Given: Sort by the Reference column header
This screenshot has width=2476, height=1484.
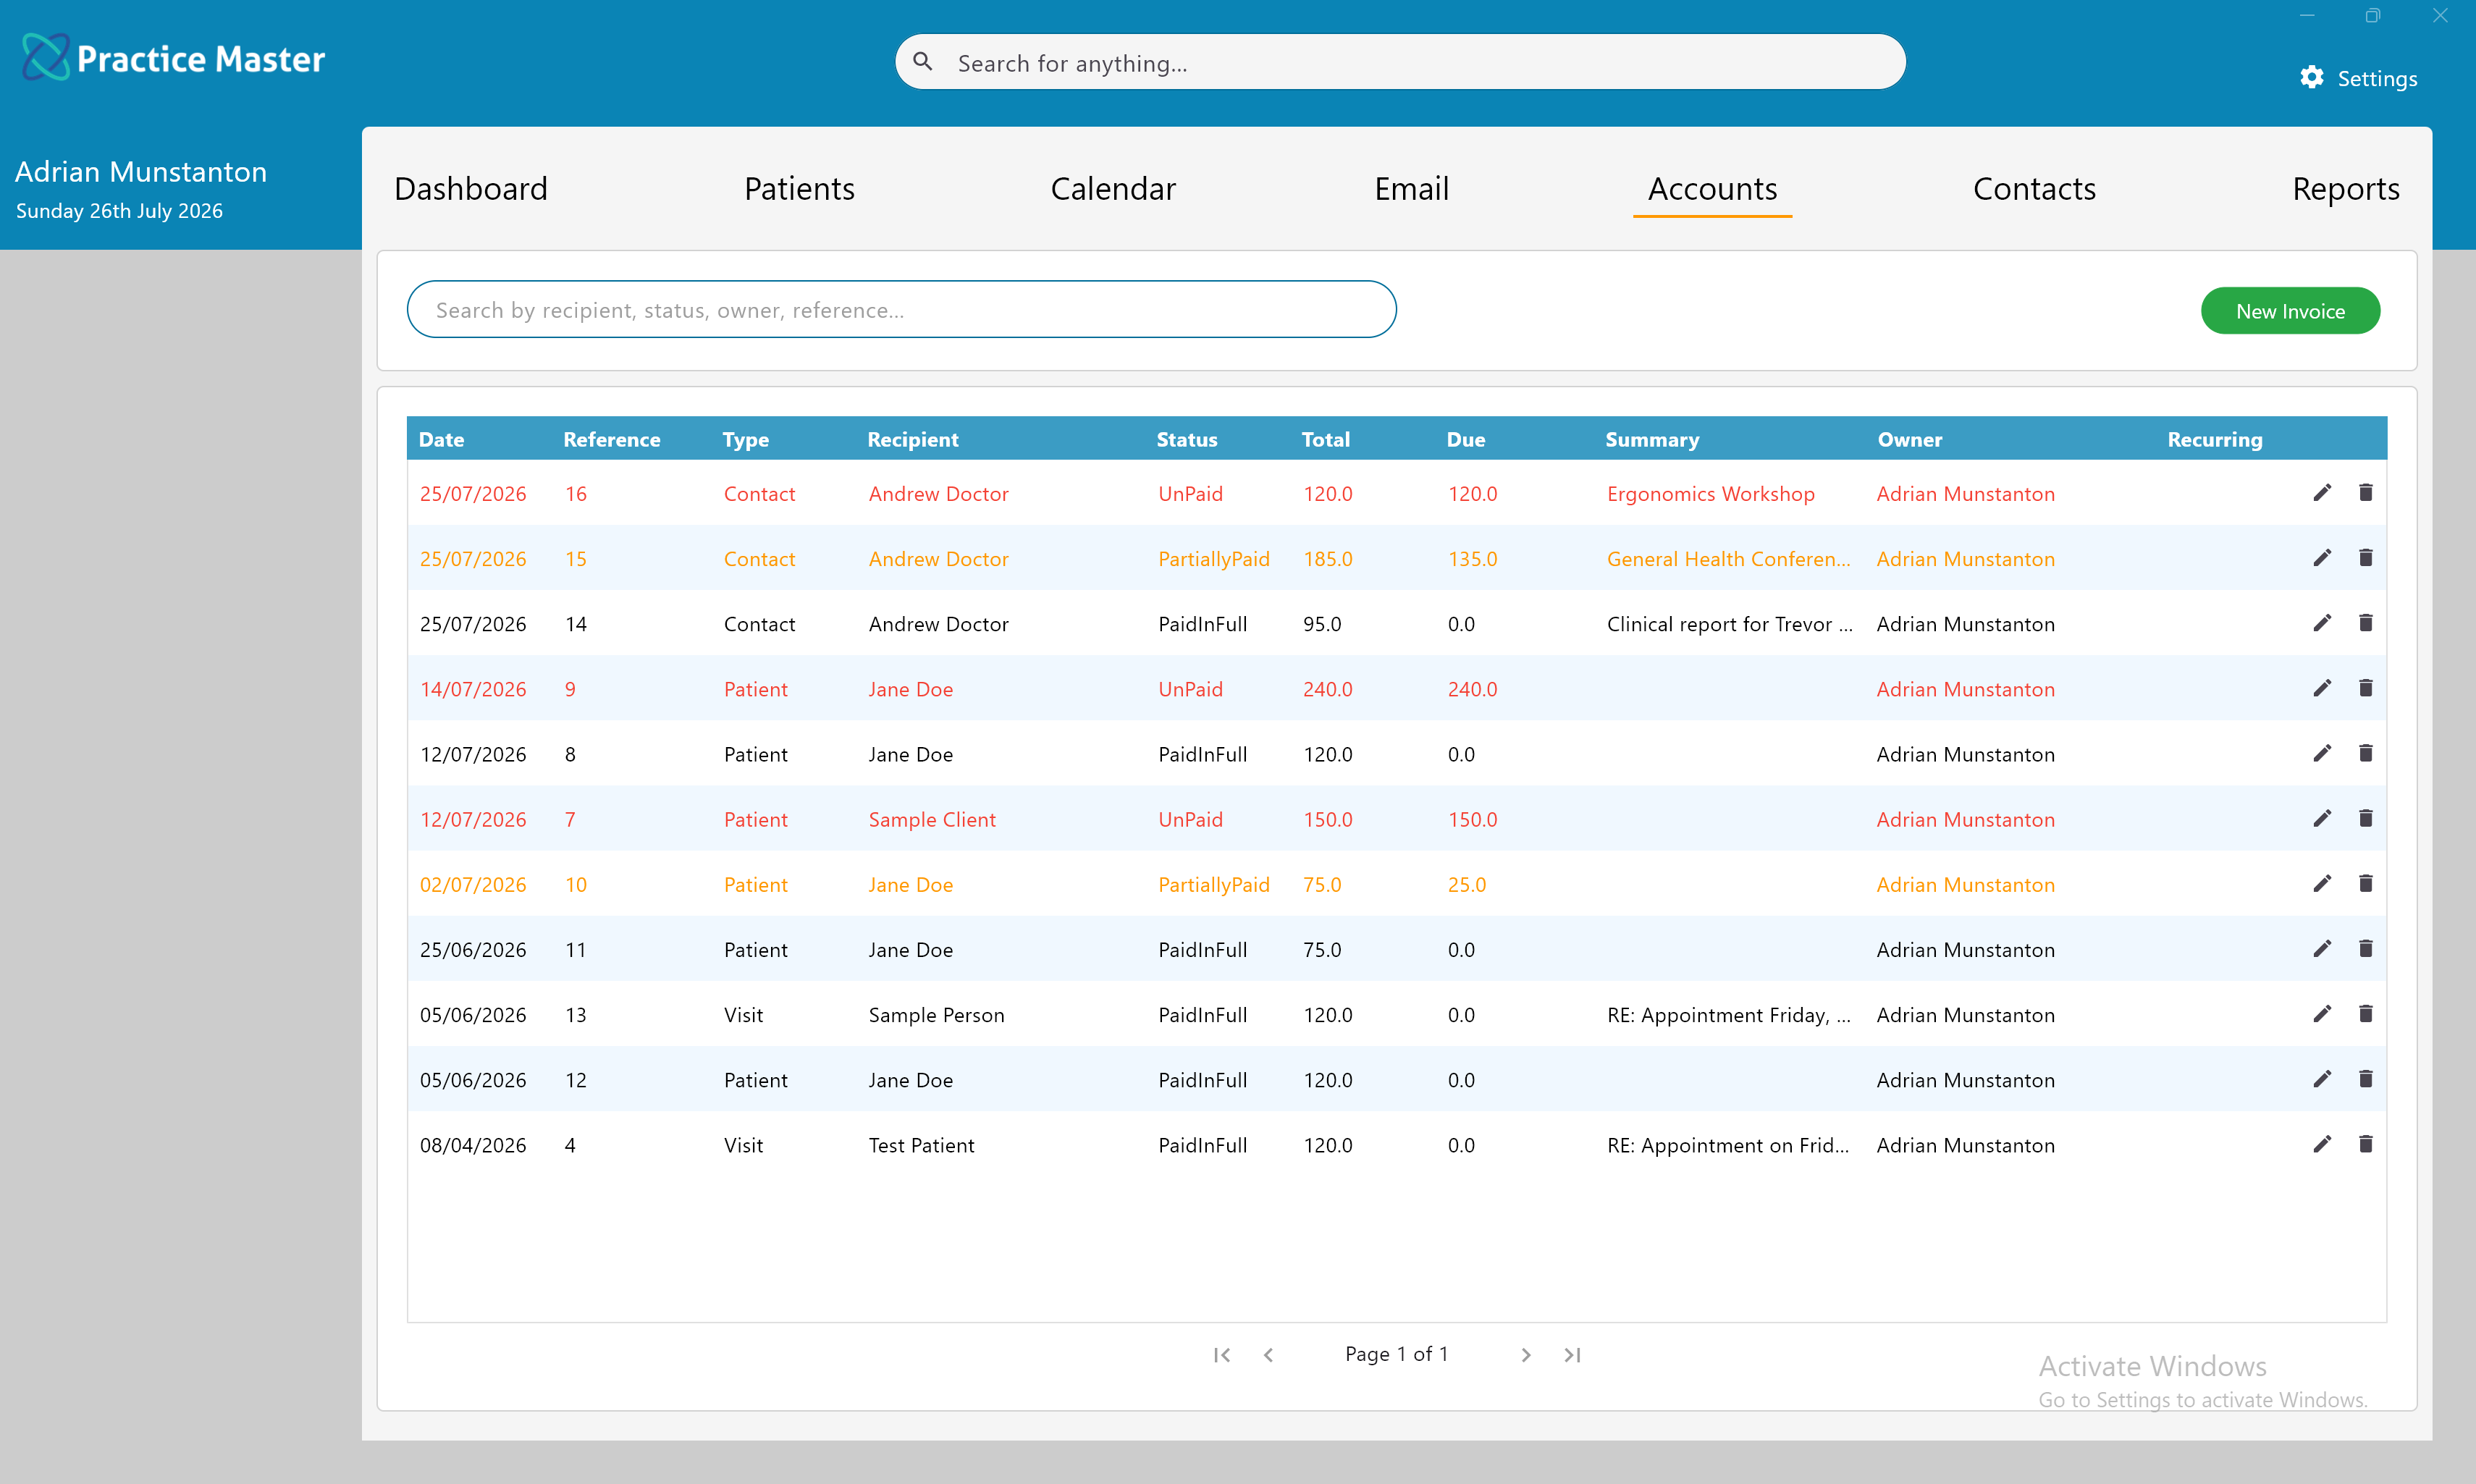Looking at the screenshot, I should pos(612,439).
